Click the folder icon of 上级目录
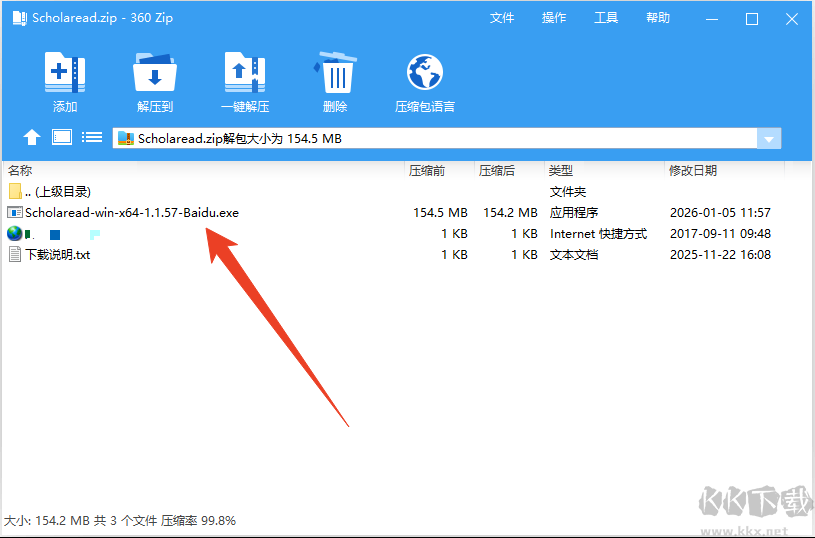The height and width of the screenshot is (538, 815). 15,191
